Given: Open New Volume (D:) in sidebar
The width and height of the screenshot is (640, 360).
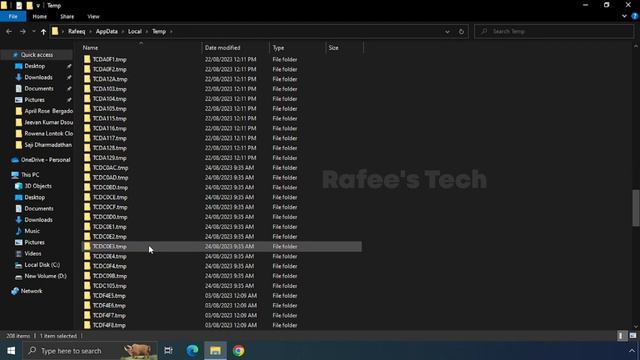Looking at the screenshot, I should [x=45, y=276].
